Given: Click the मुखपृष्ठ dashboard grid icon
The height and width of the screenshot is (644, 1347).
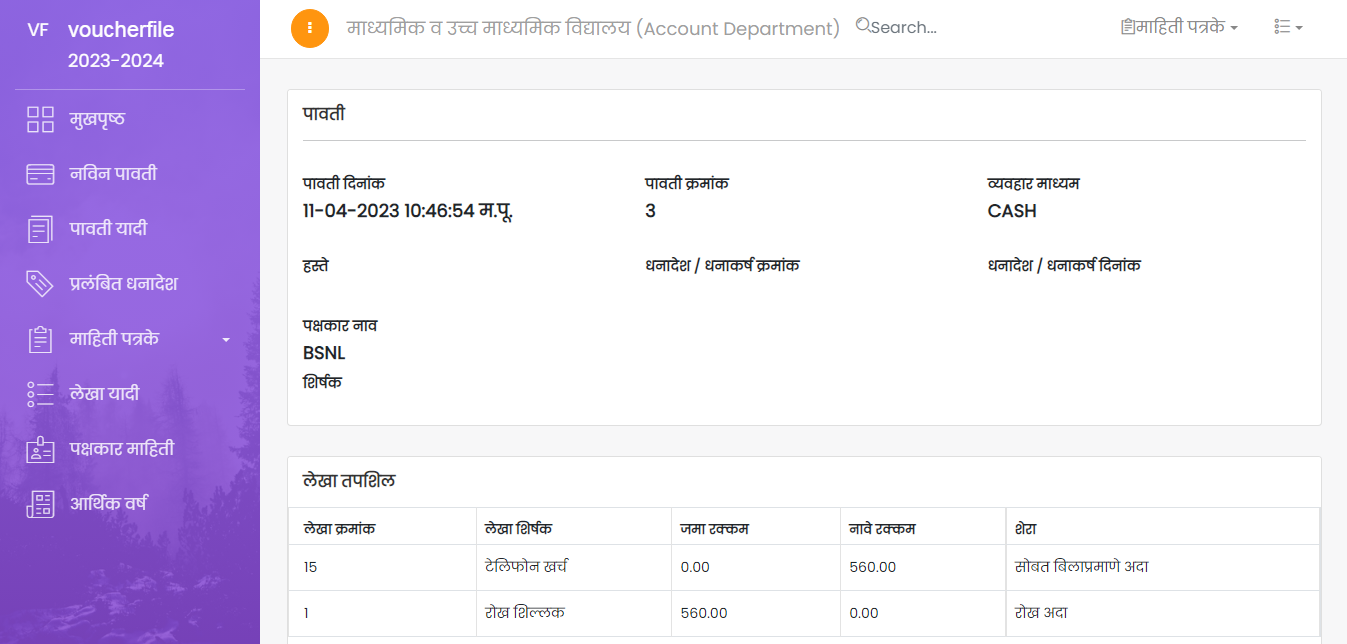Looking at the screenshot, I should 40,120.
